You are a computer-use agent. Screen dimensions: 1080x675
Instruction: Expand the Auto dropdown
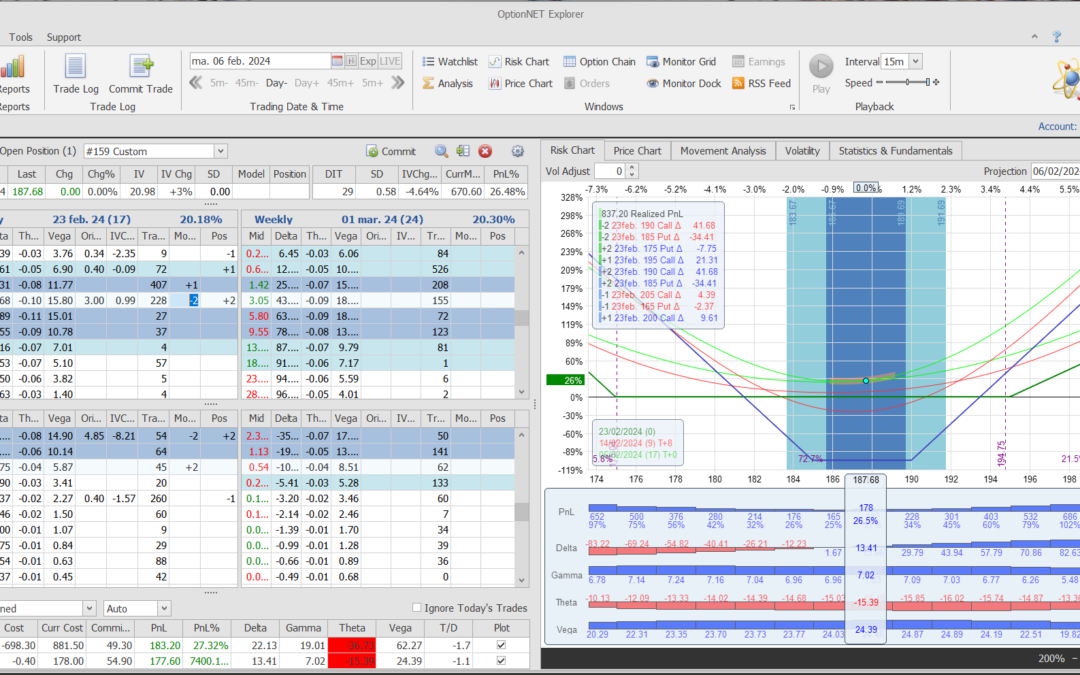point(164,608)
